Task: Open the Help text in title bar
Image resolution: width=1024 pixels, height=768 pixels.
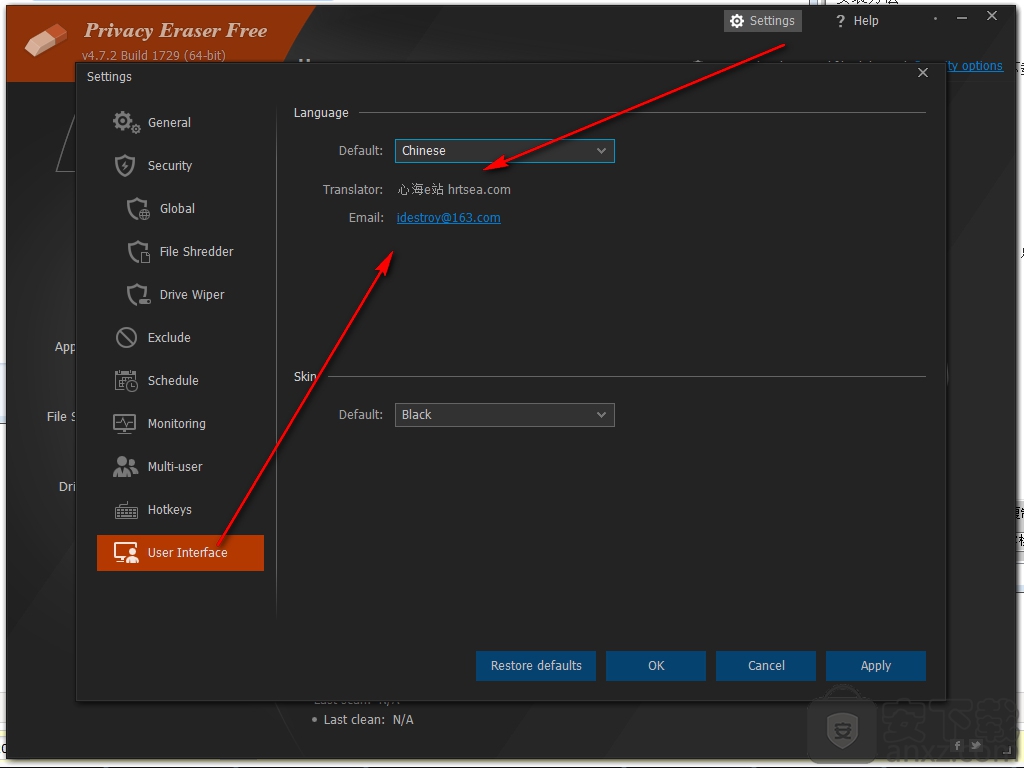Action: [866, 21]
